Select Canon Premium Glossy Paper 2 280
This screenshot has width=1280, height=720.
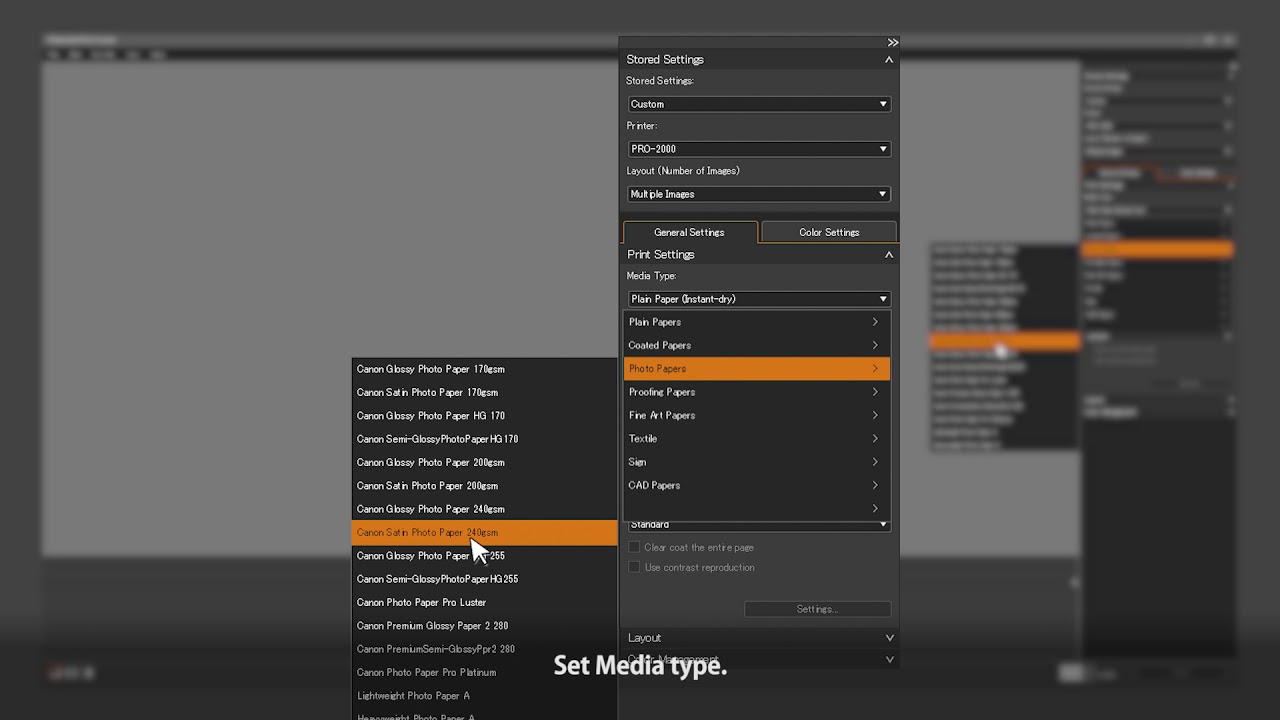485,626
